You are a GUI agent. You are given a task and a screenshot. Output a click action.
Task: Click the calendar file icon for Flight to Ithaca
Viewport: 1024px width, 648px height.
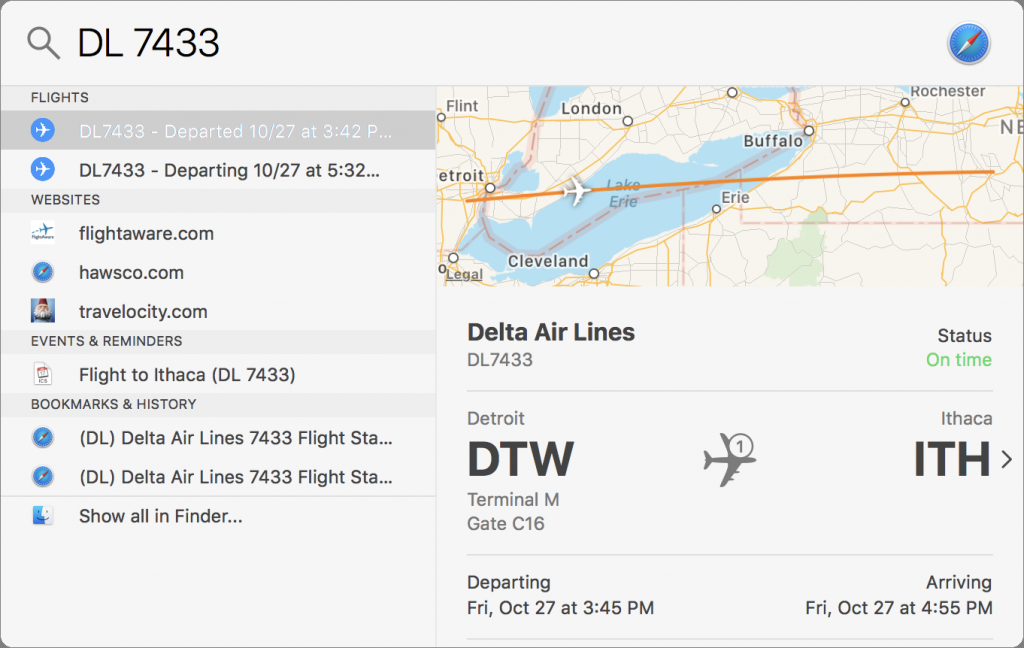tap(43, 374)
